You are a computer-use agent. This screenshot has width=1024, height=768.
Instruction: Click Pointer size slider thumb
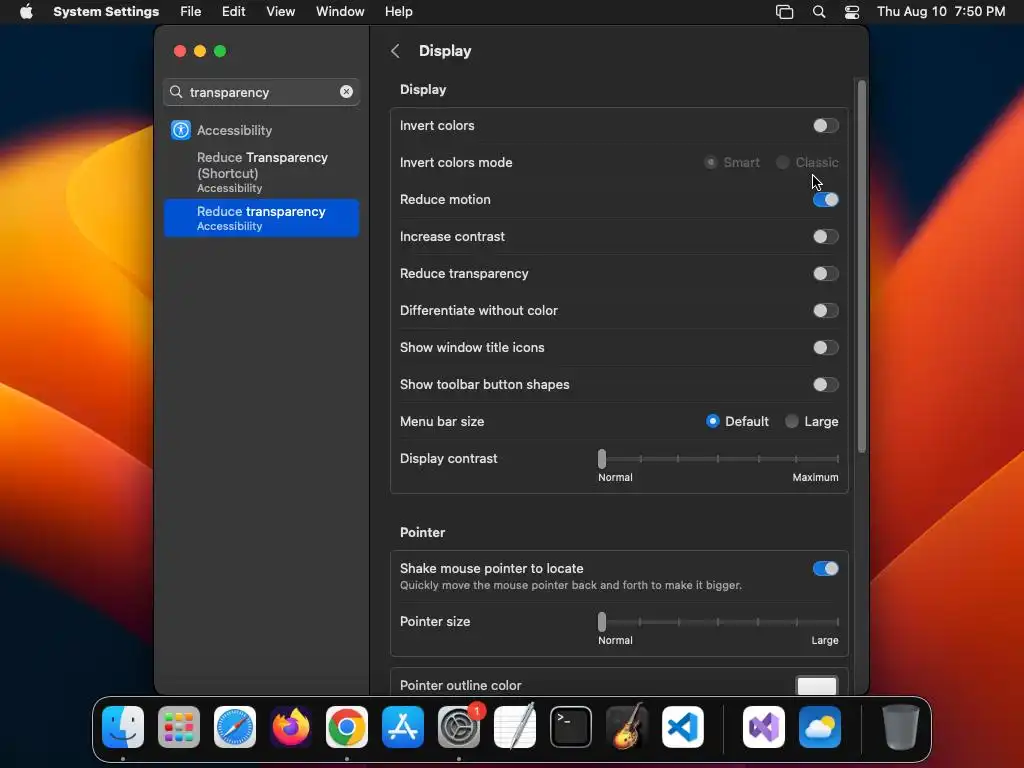pyautogui.click(x=602, y=622)
